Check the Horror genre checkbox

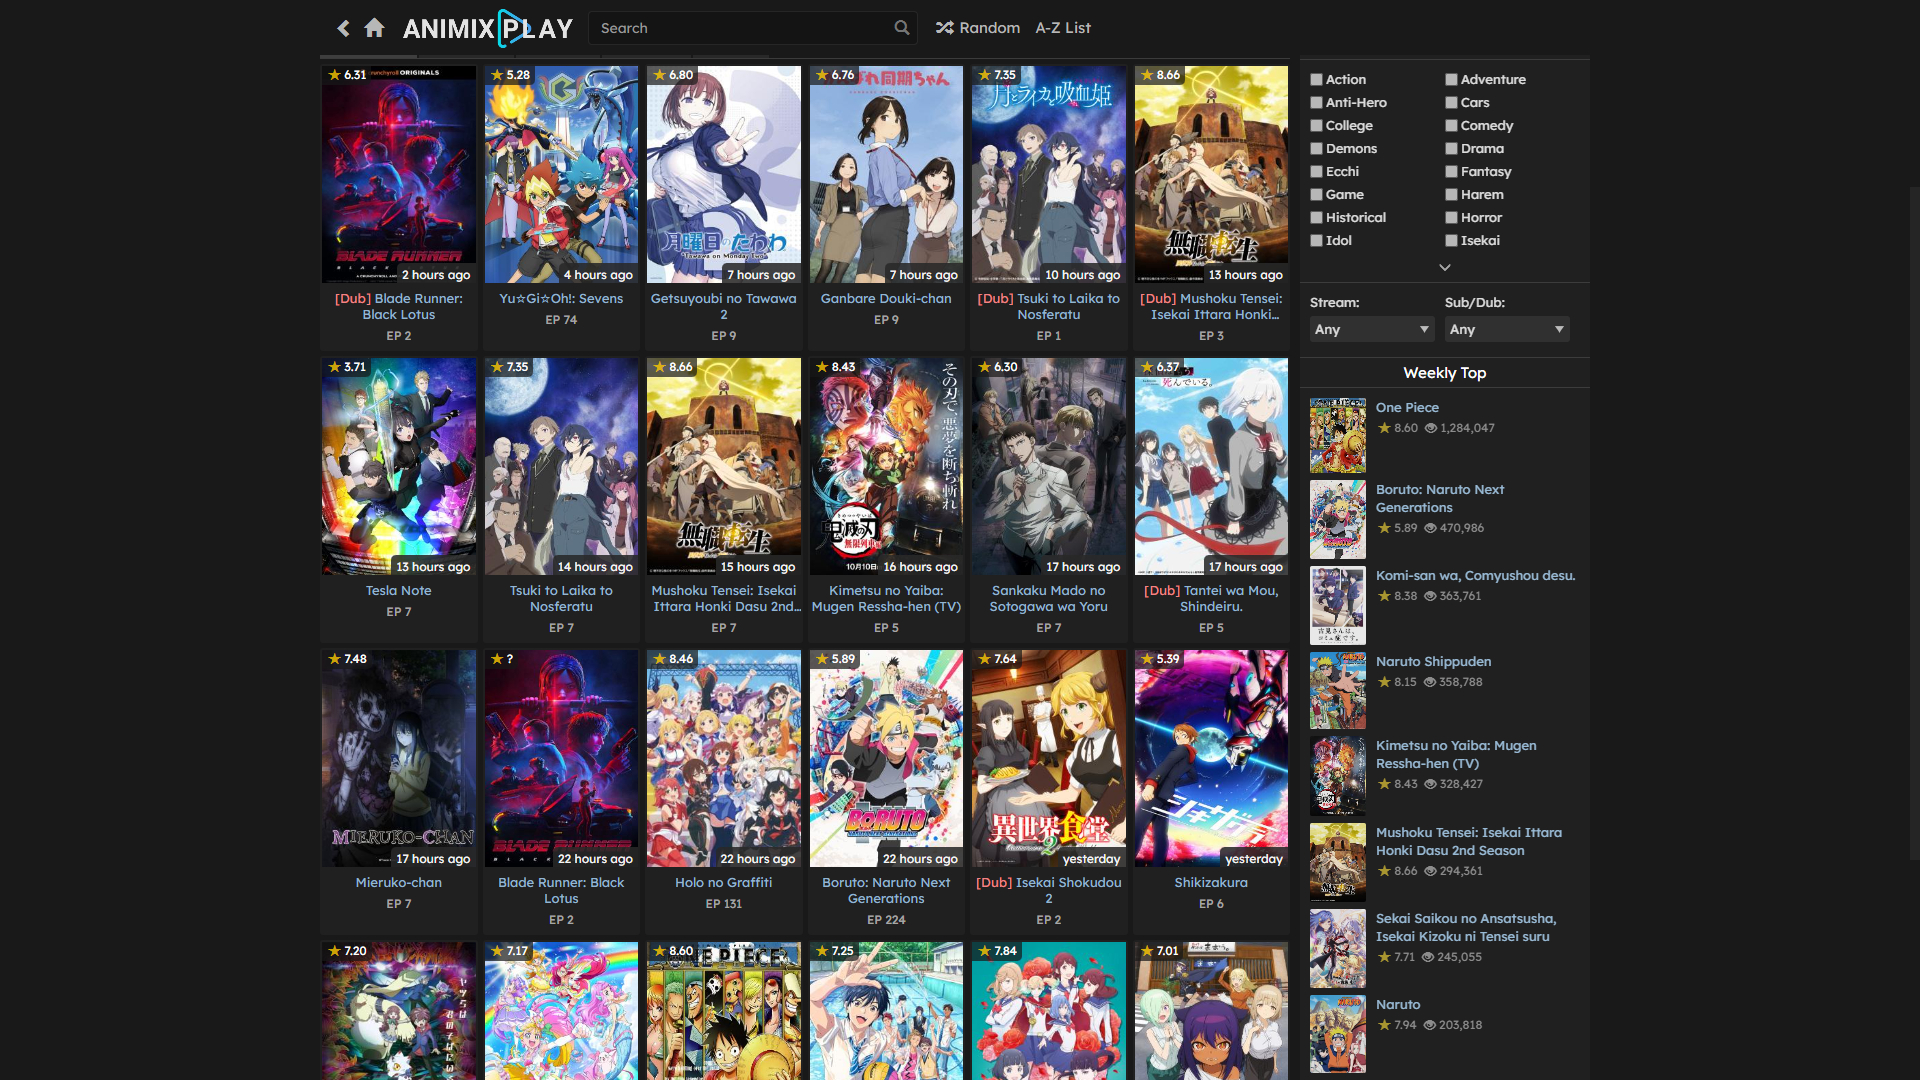pos(1451,217)
